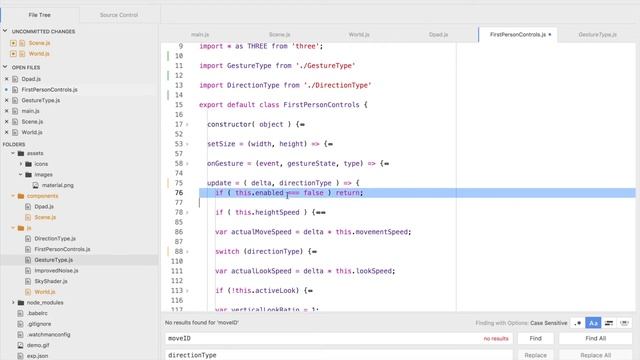640x360 pixels.
Task: Open Dpad.js under components folder
Action: point(44,207)
